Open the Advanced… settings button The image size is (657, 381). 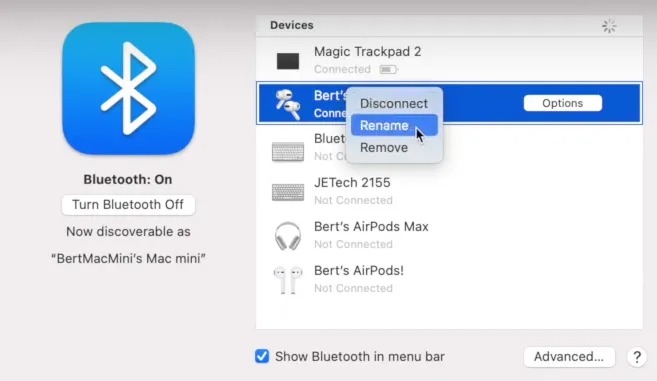coord(569,357)
